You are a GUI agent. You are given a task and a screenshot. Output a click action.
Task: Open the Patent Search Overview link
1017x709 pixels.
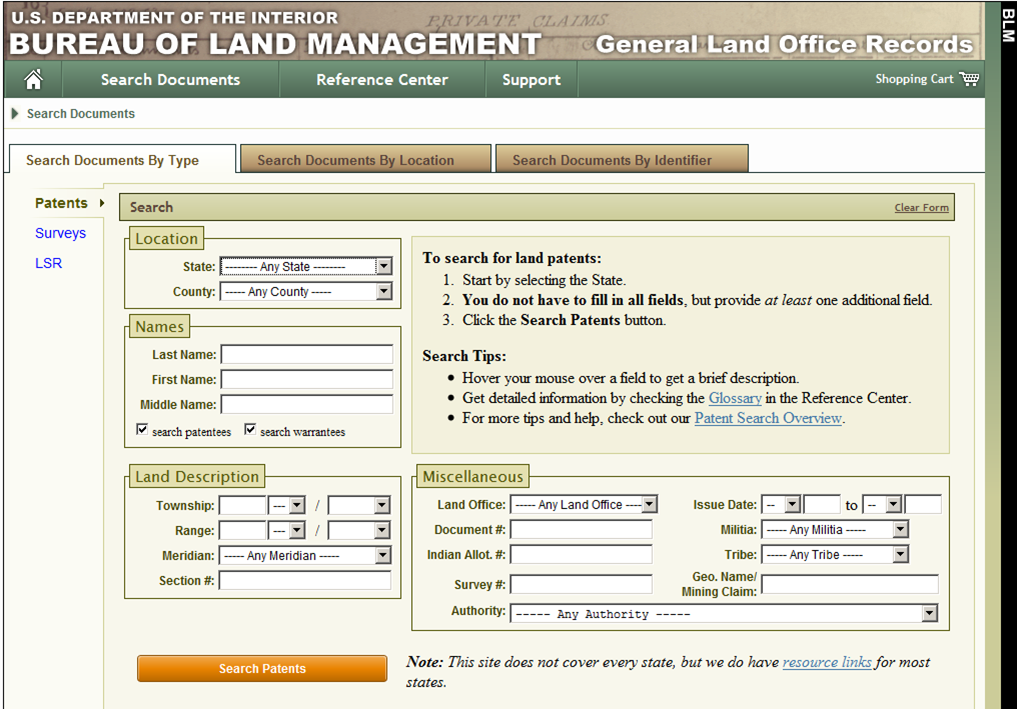(x=768, y=418)
